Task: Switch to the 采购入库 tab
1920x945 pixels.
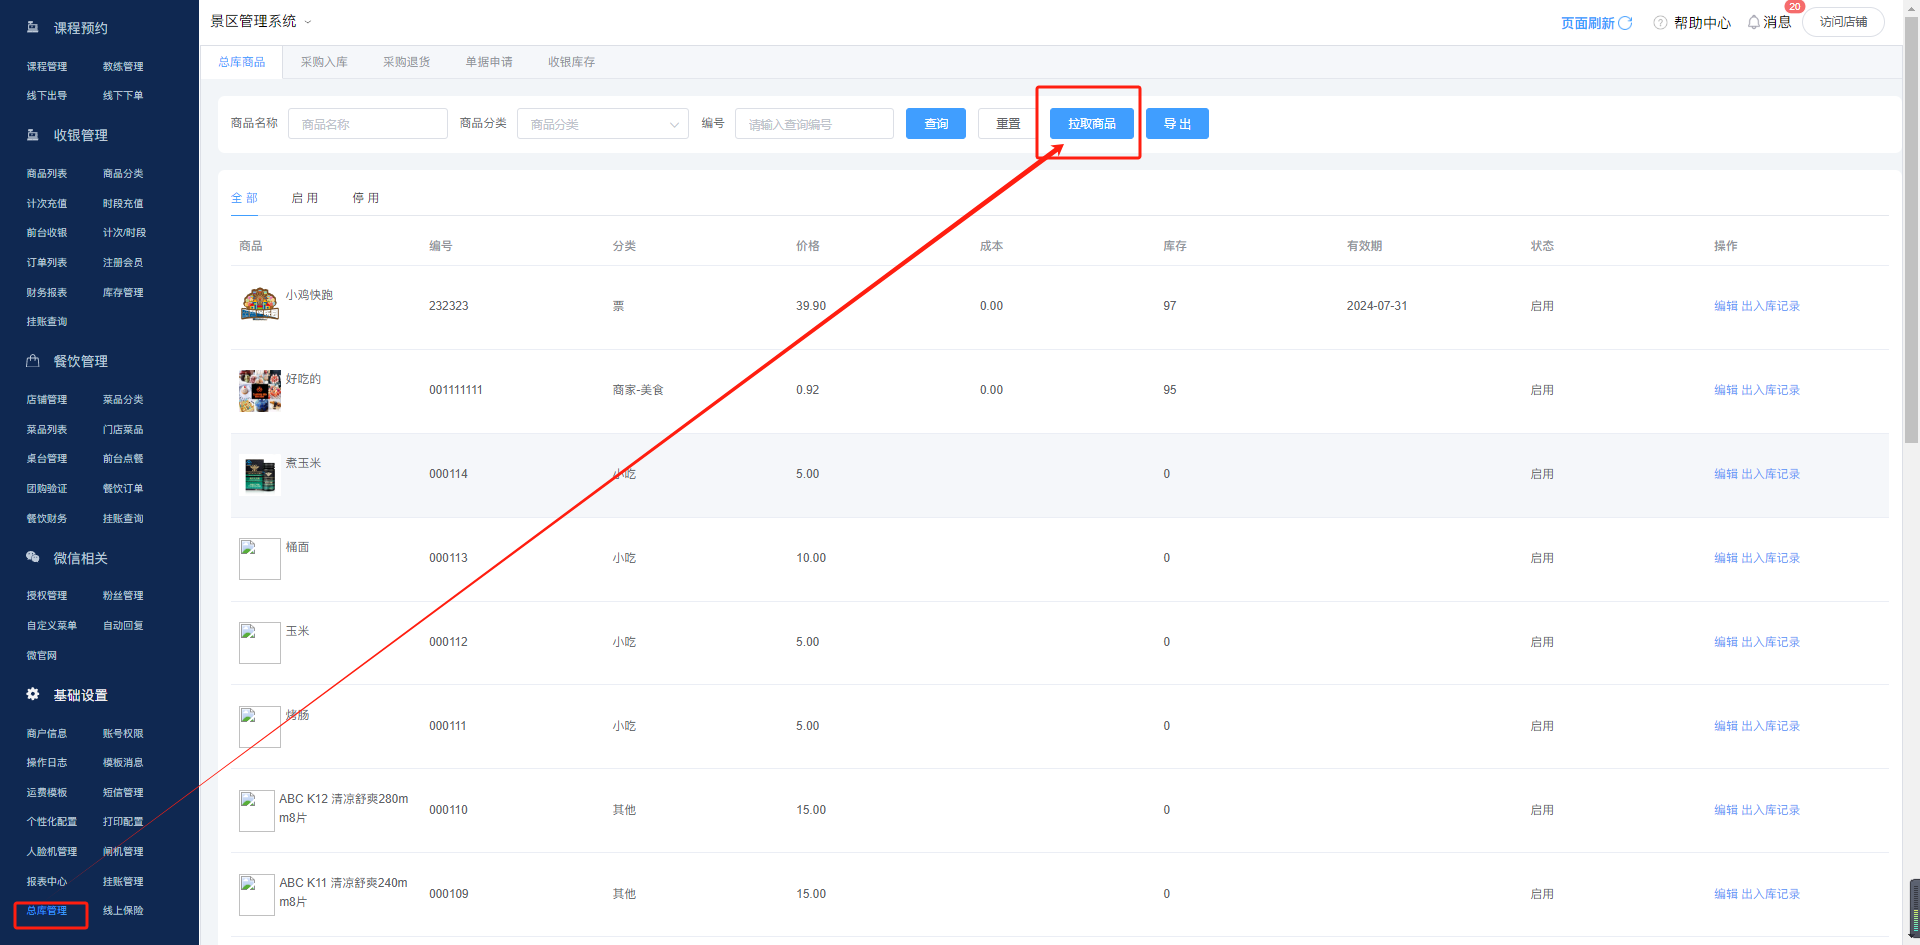Action: pyautogui.click(x=324, y=62)
